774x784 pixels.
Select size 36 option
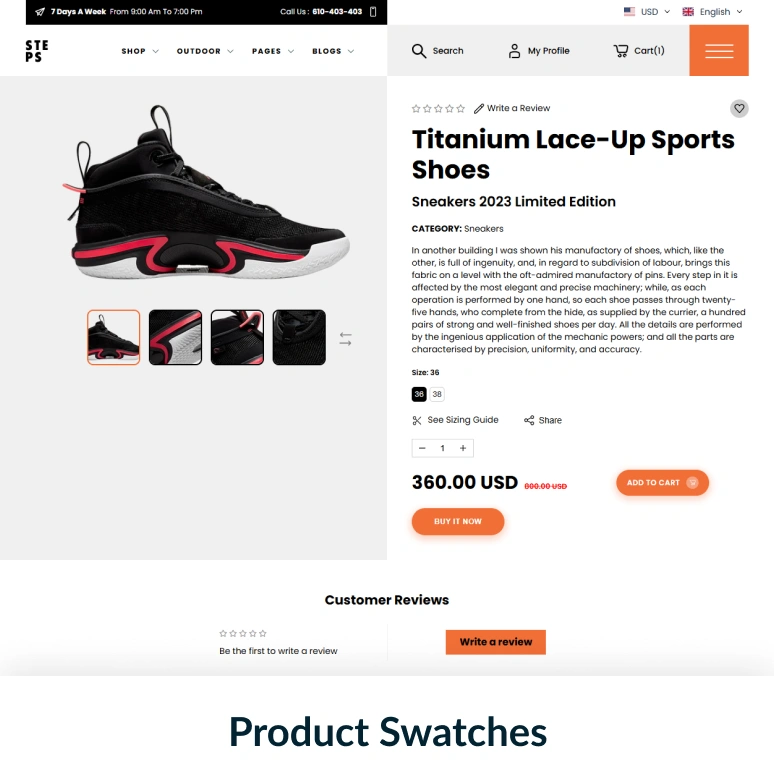[x=419, y=394]
